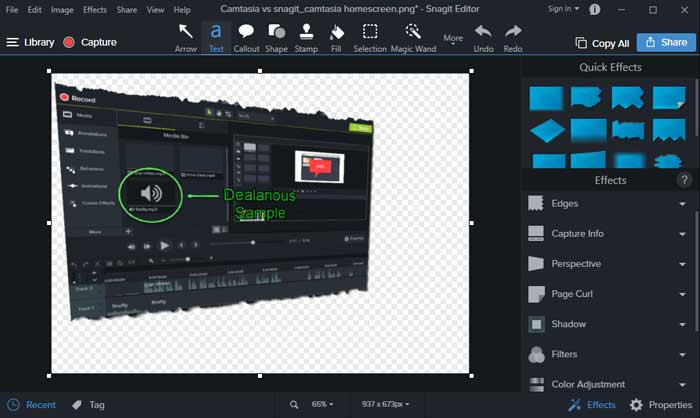Open the Sign in dropdown
This screenshot has width=700, height=418.
tap(563, 9)
